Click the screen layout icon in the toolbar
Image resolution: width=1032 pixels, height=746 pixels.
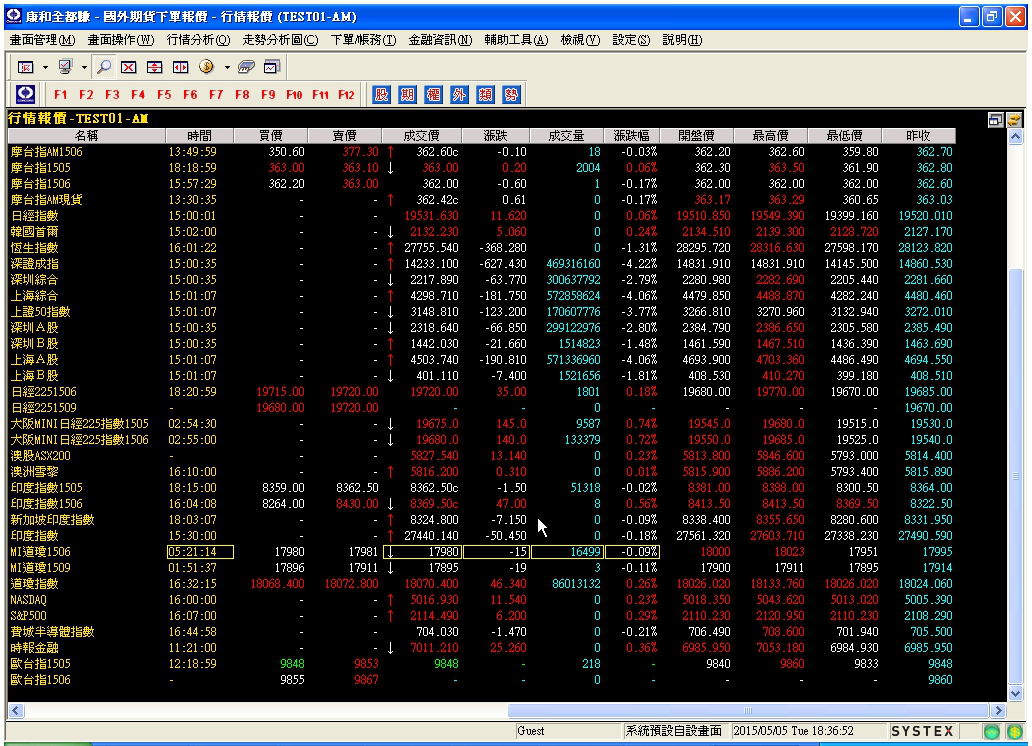coord(26,67)
